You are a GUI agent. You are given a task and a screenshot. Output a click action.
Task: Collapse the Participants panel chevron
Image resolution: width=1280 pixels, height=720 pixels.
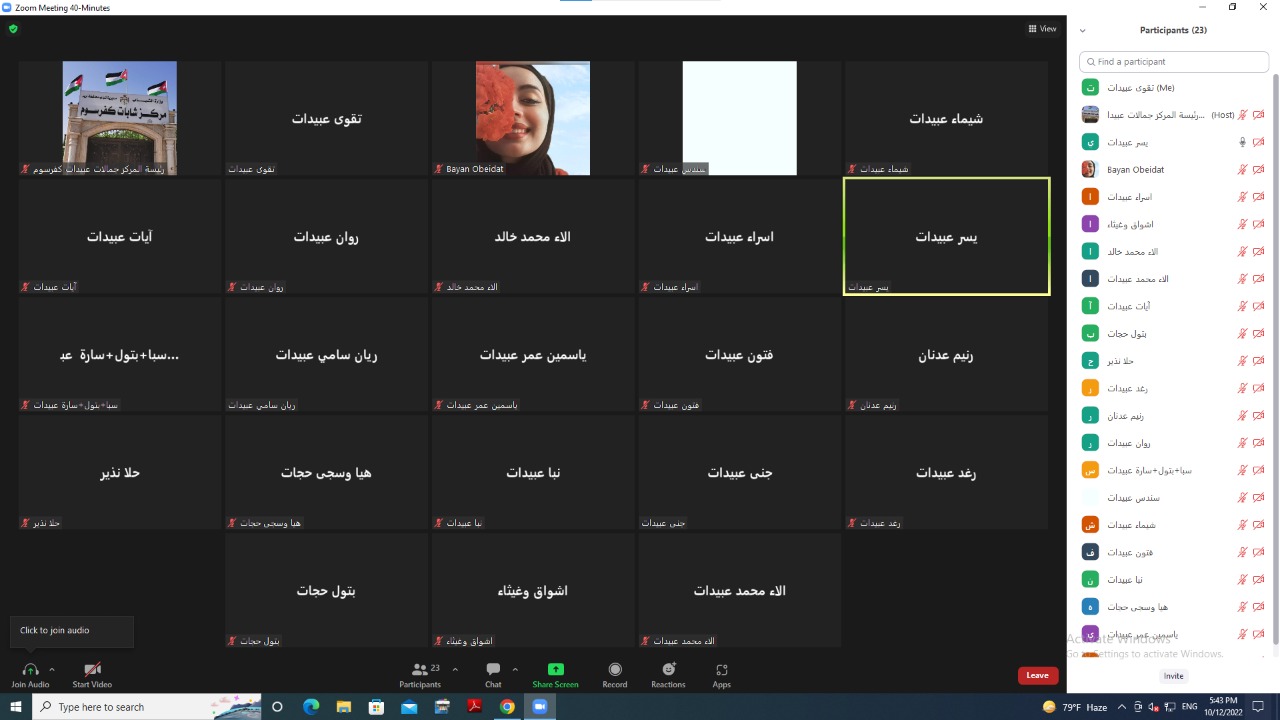pos(1082,31)
